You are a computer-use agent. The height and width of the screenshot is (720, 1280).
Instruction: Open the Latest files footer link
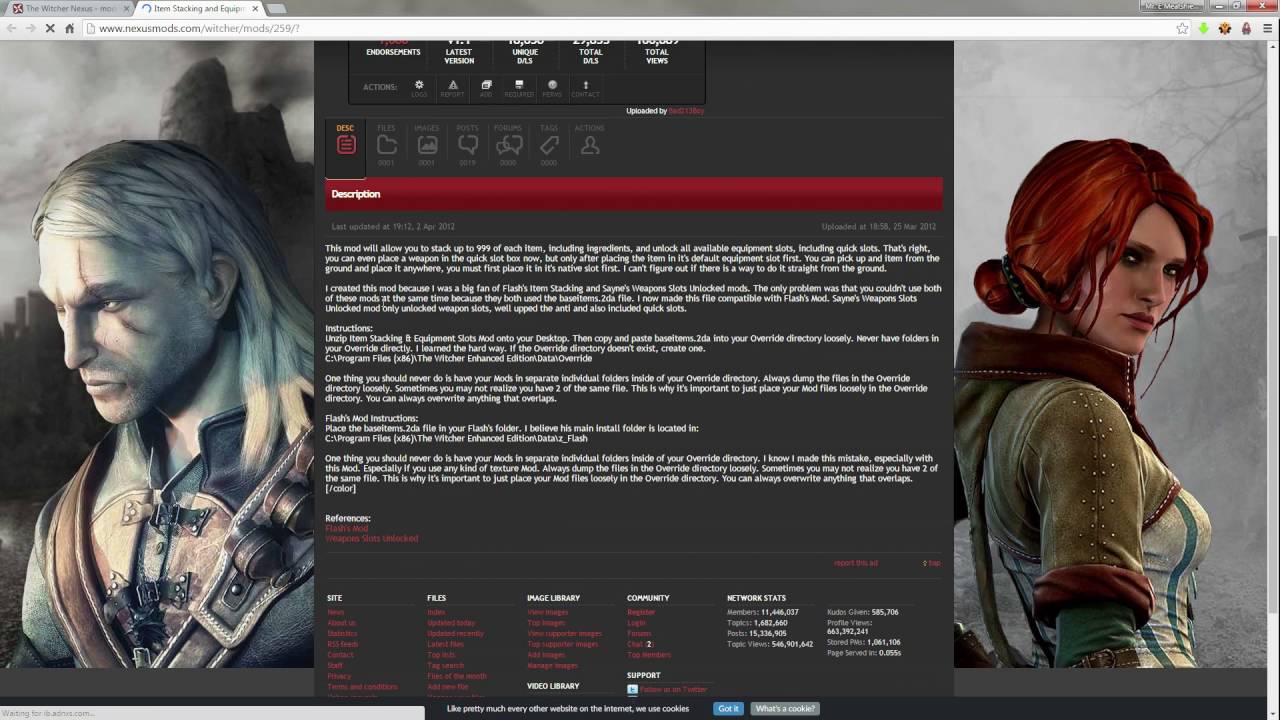445,644
